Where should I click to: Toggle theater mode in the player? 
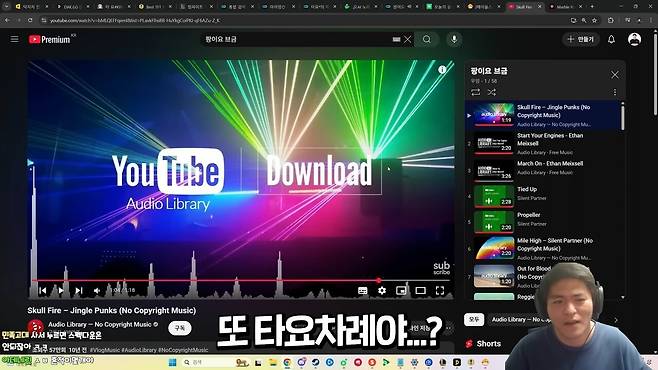[420, 290]
